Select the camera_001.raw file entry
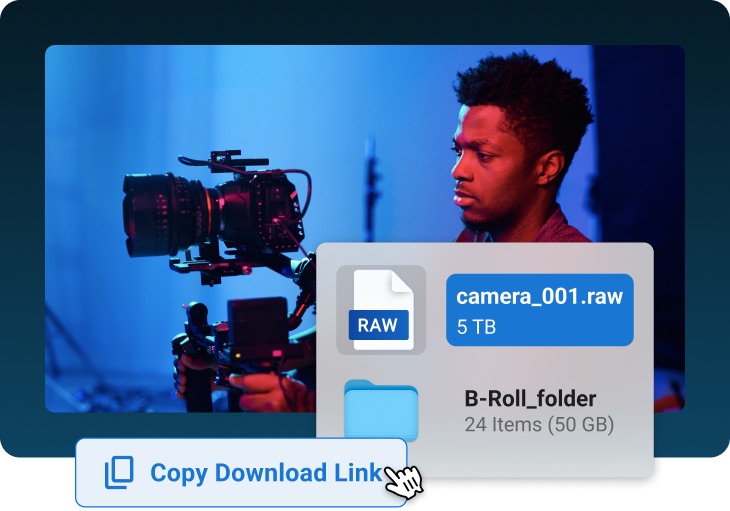 (x=539, y=309)
